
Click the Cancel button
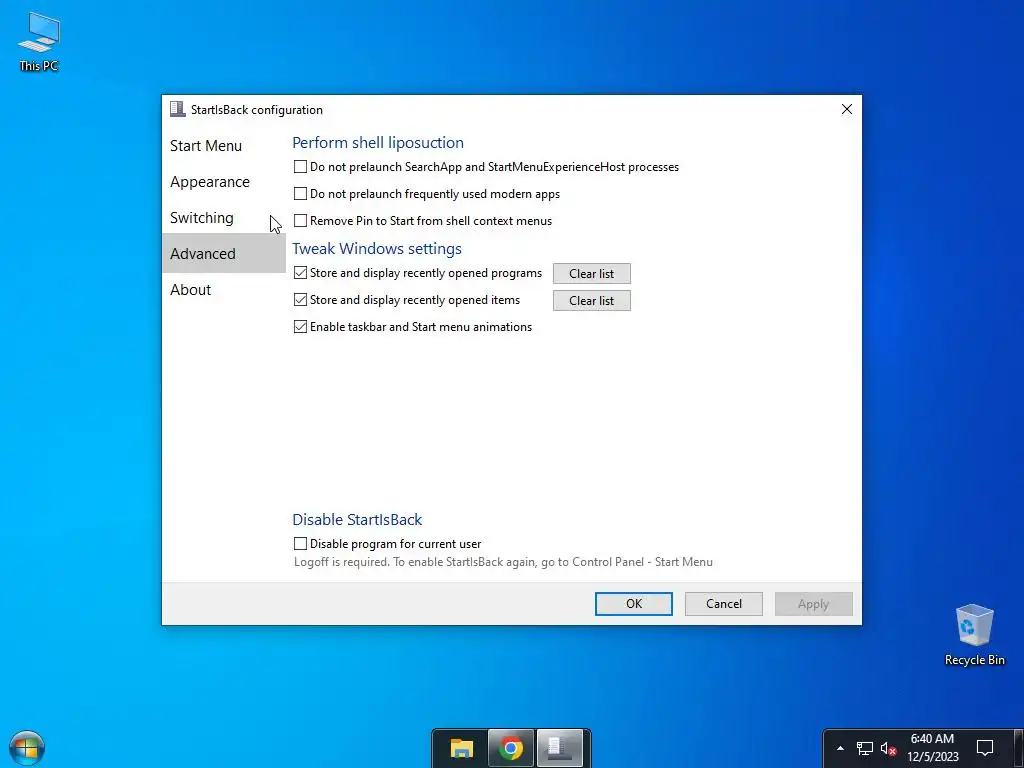pyautogui.click(x=724, y=604)
